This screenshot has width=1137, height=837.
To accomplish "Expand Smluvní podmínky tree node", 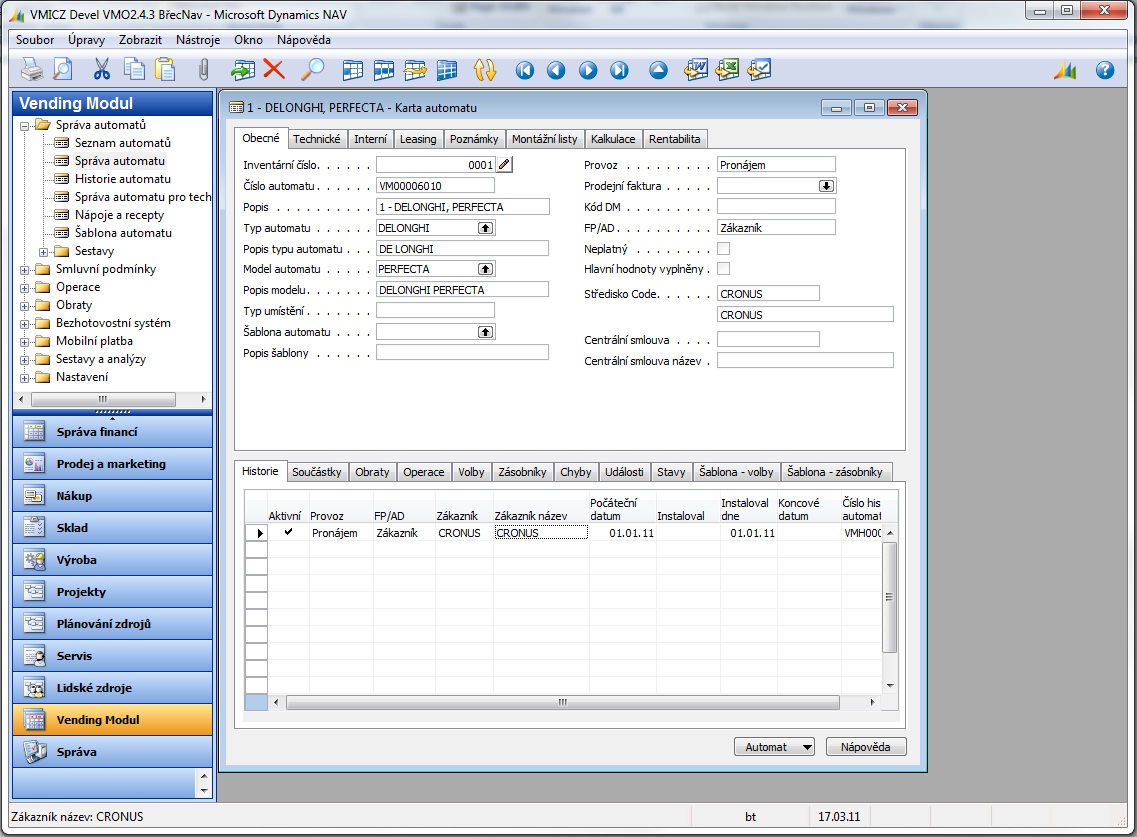I will click(x=25, y=270).
